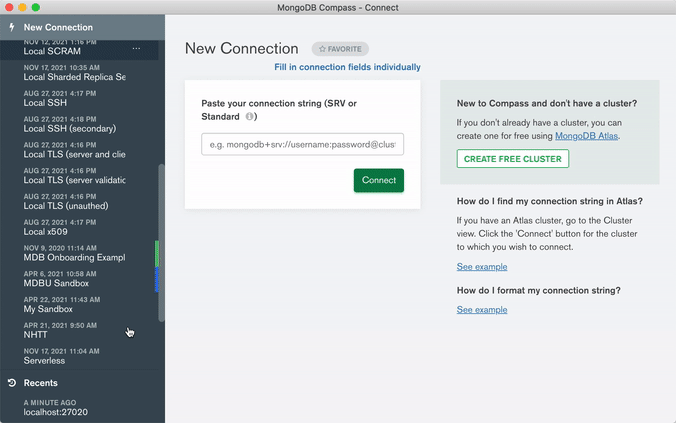This screenshot has height=423, width=676.
Task: Select Serverless saved connection
Action: point(79,357)
